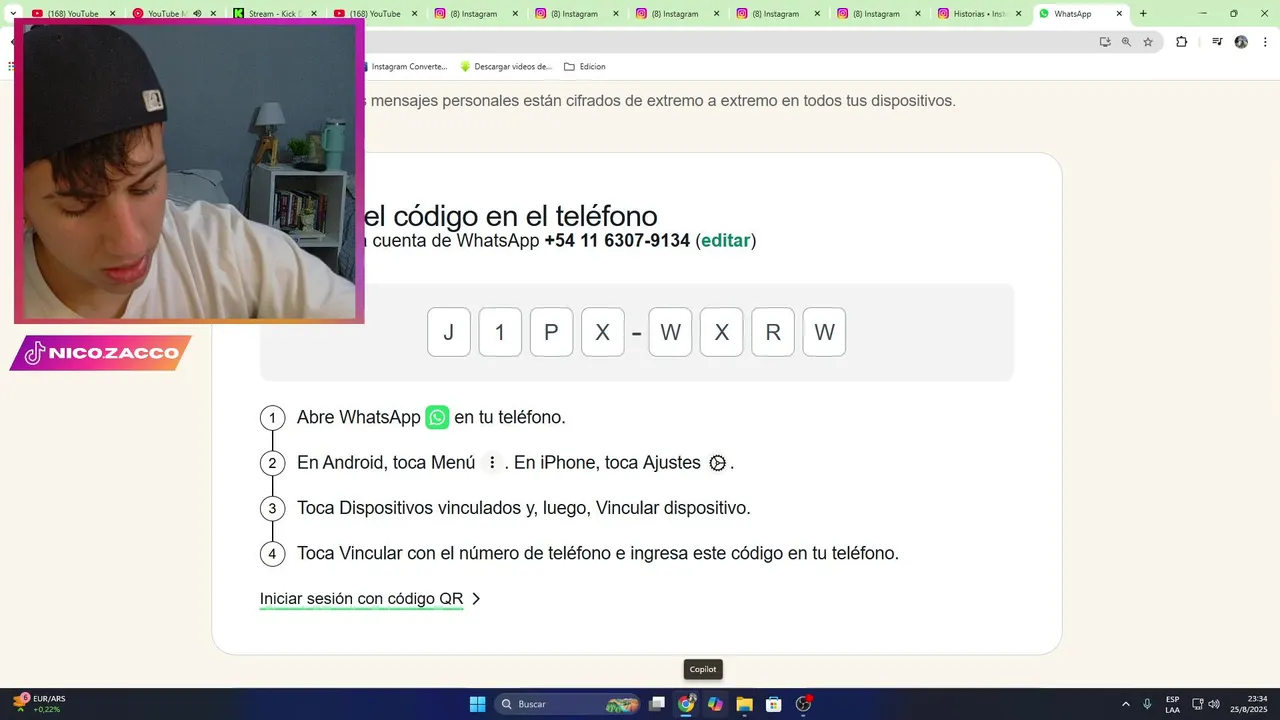The image size is (1280, 720).
Task: Click phone number +54 11 6307-9134
Action: coord(617,241)
